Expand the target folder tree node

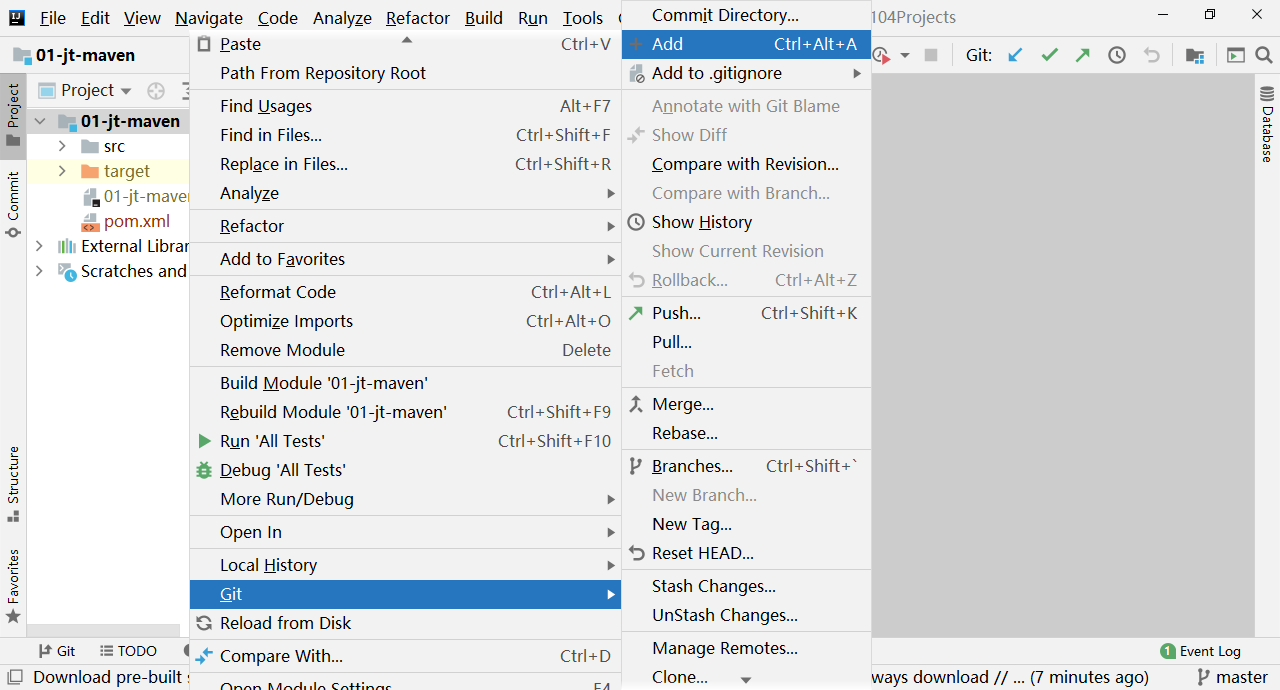(62, 171)
